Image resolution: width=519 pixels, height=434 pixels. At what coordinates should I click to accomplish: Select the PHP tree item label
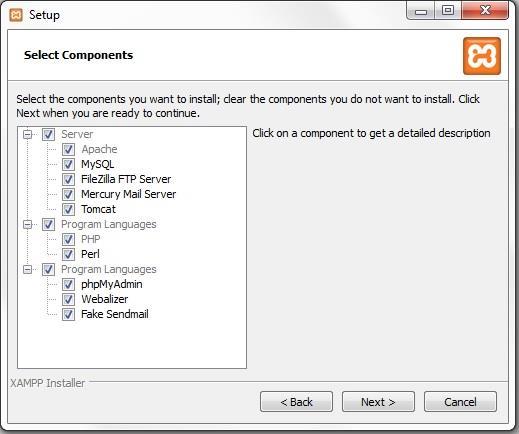[x=91, y=239]
